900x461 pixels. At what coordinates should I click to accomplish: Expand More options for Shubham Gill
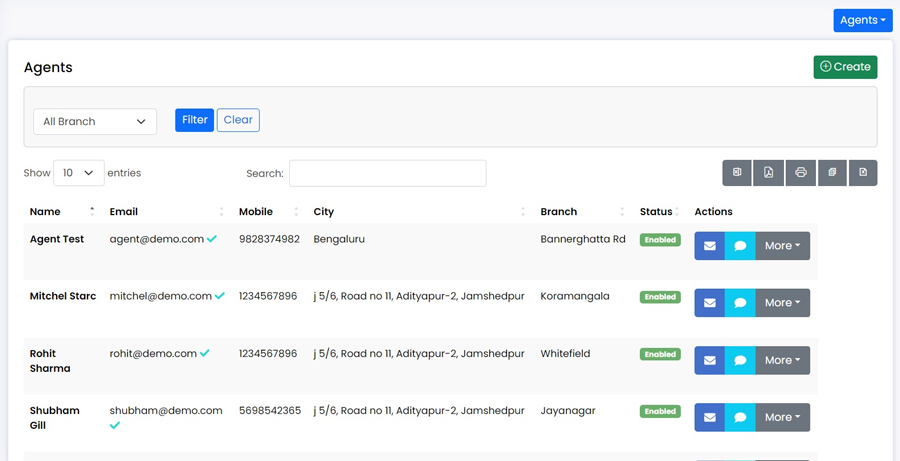coord(782,417)
